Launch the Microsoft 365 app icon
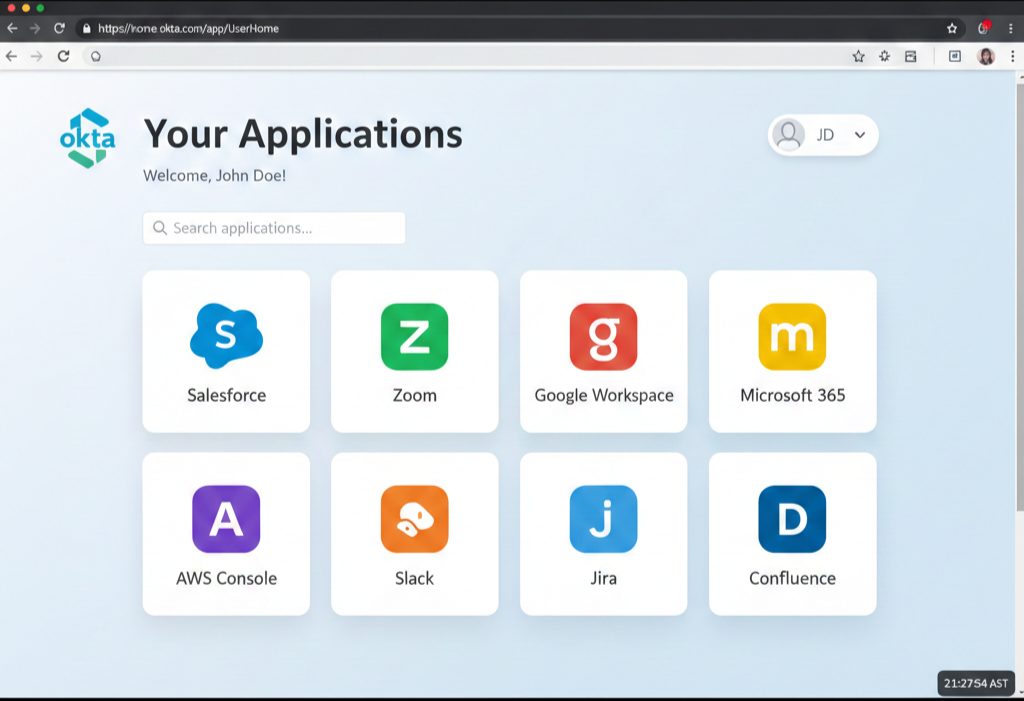 [x=792, y=337]
